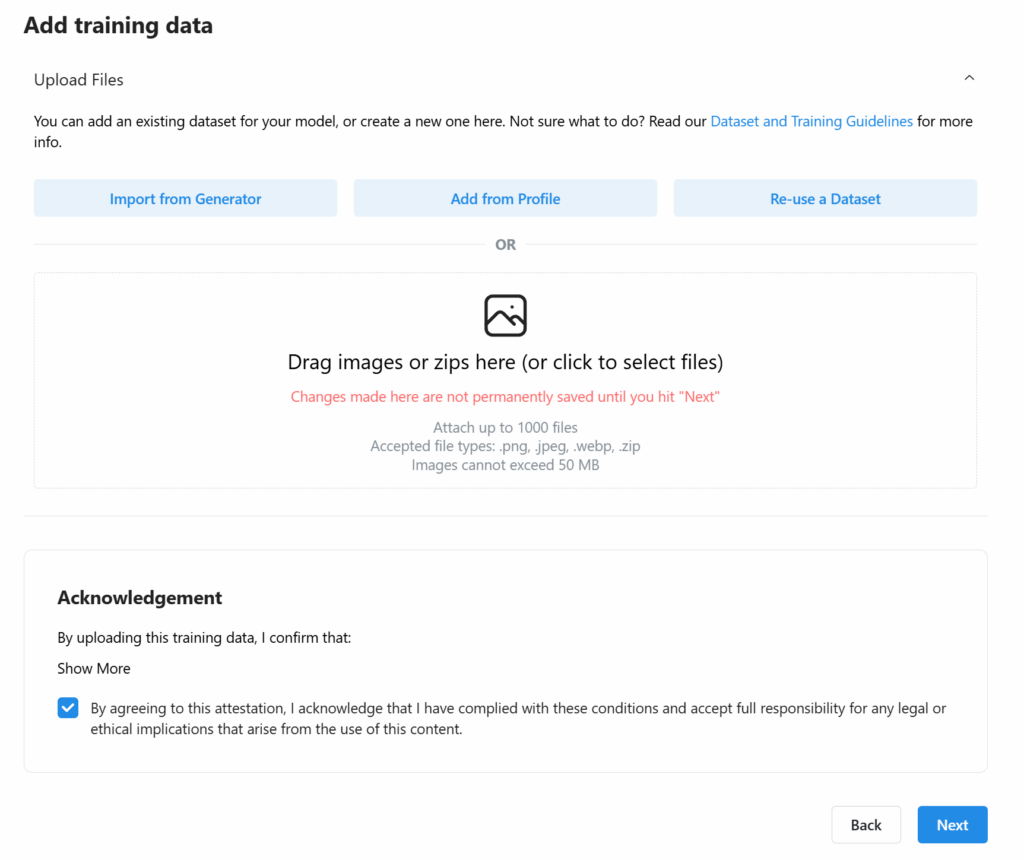
Task: Go to the Next step
Action: (952, 825)
